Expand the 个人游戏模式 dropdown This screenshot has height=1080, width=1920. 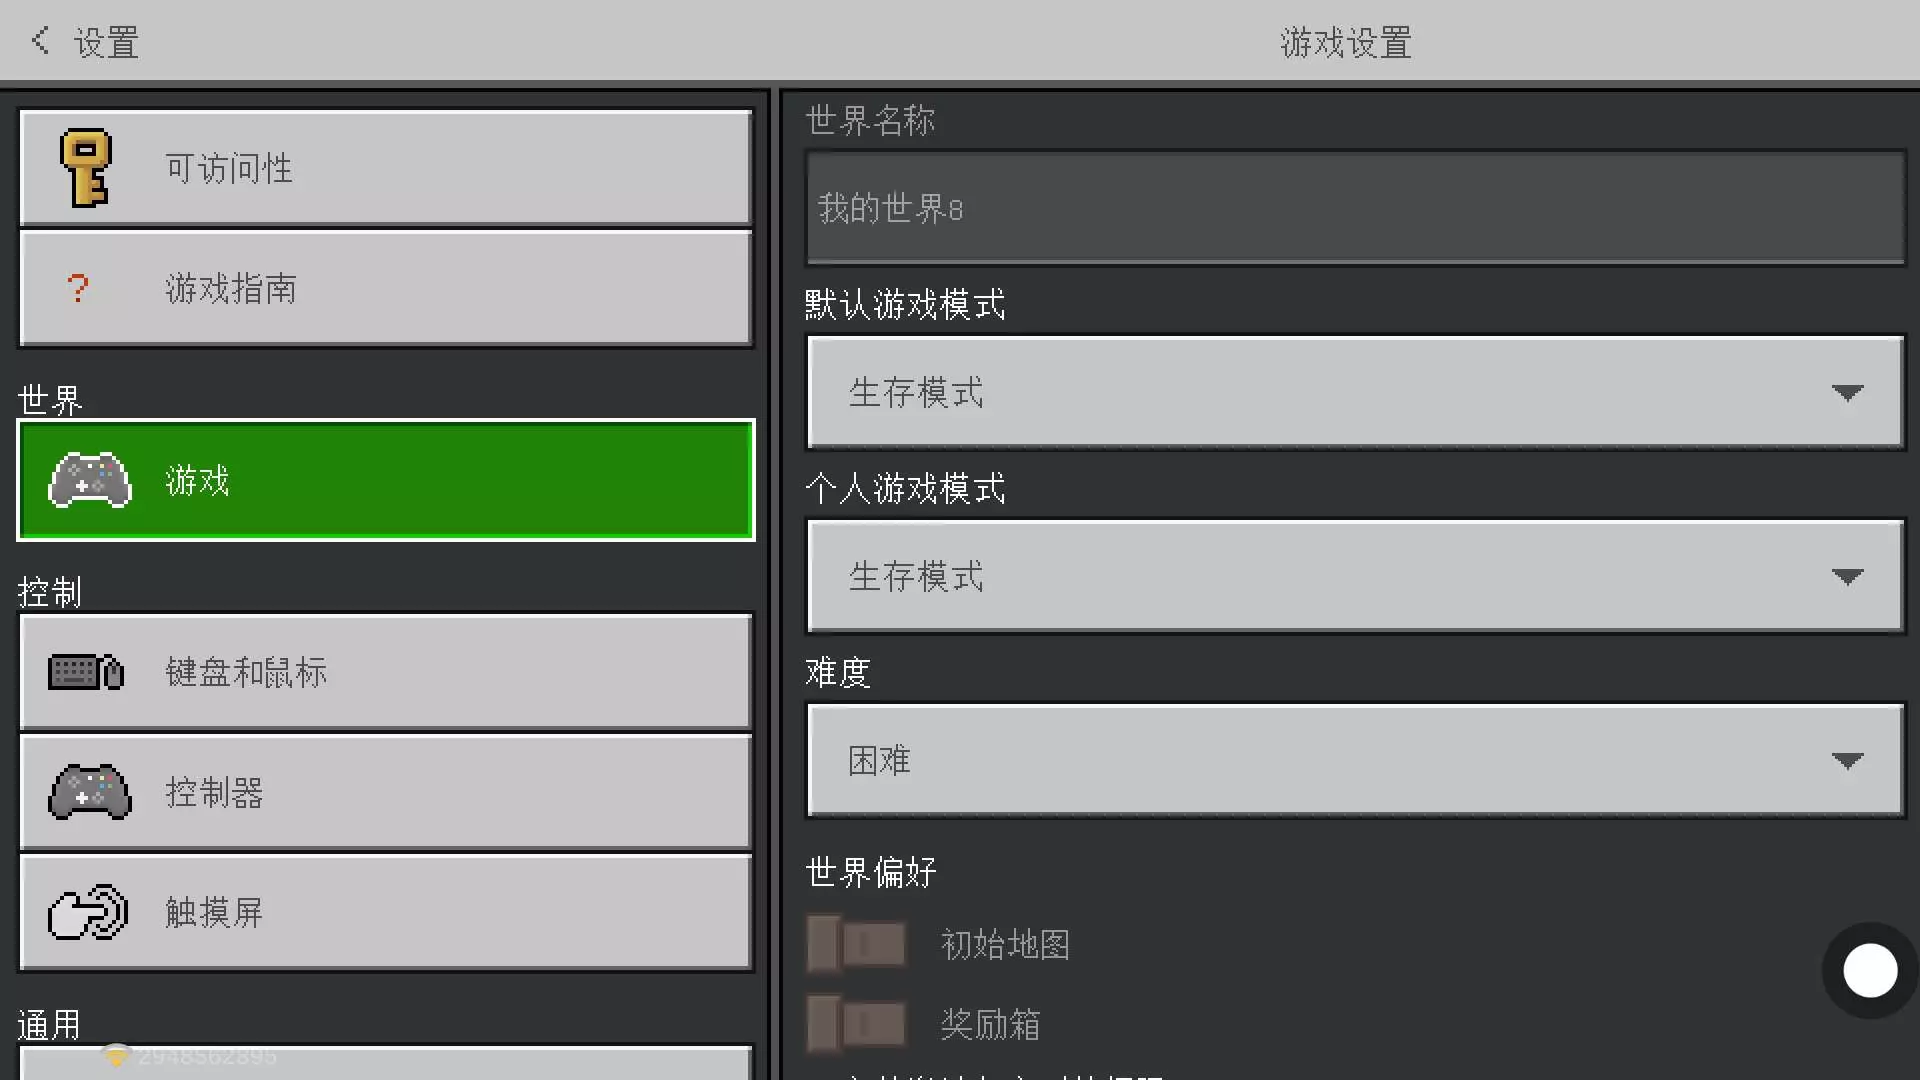coord(1355,576)
